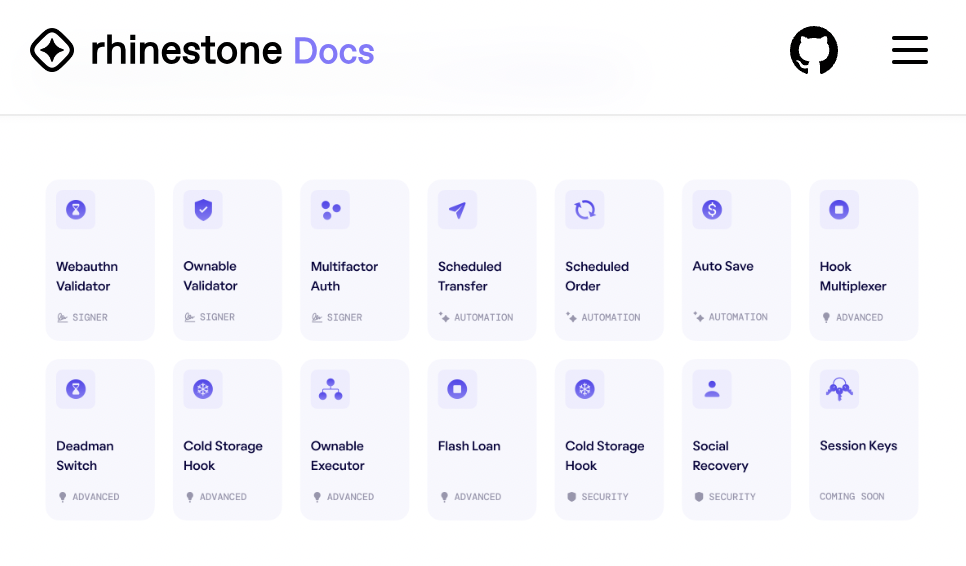Open the GitHub repository icon

pos(813,50)
